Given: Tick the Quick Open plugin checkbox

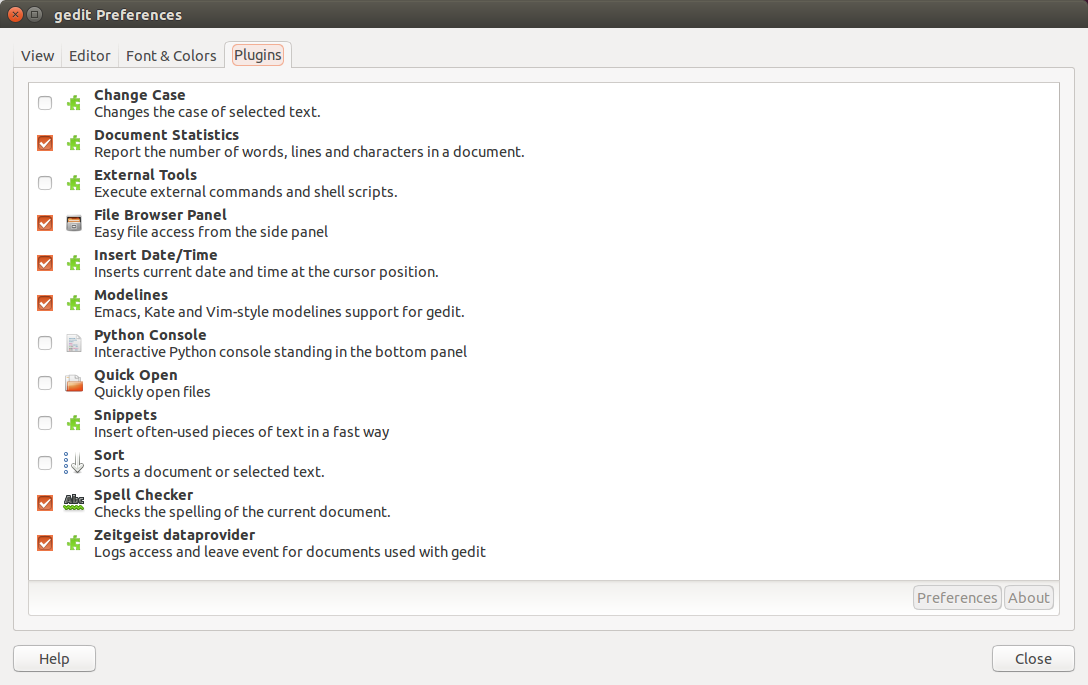Looking at the screenshot, I should tap(45, 383).
